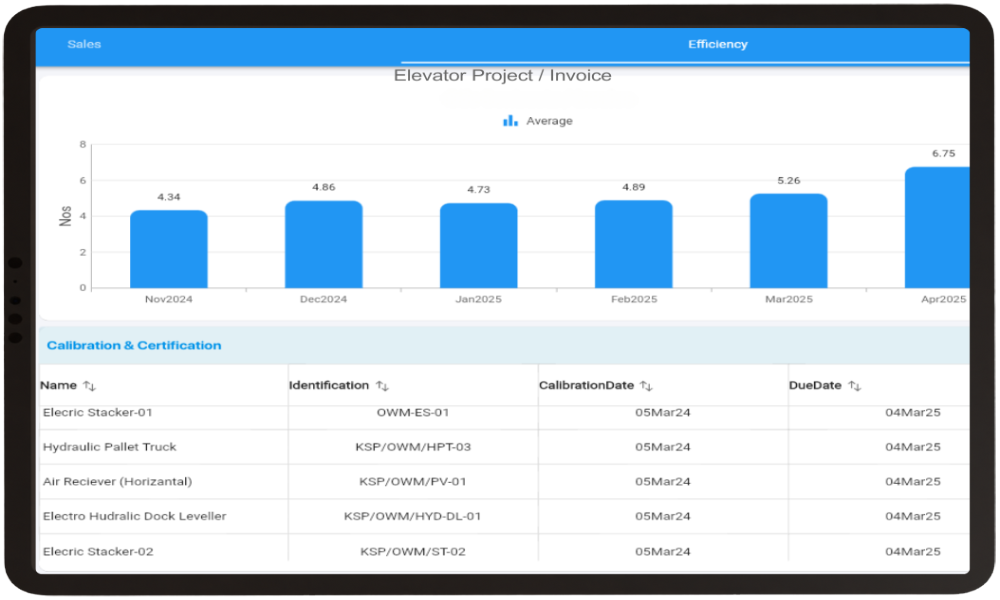Viewport: 1000px width, 600px height.
Task: Select the Feb2025 bar showing 4.89
Action: click(x=634, y=245)
